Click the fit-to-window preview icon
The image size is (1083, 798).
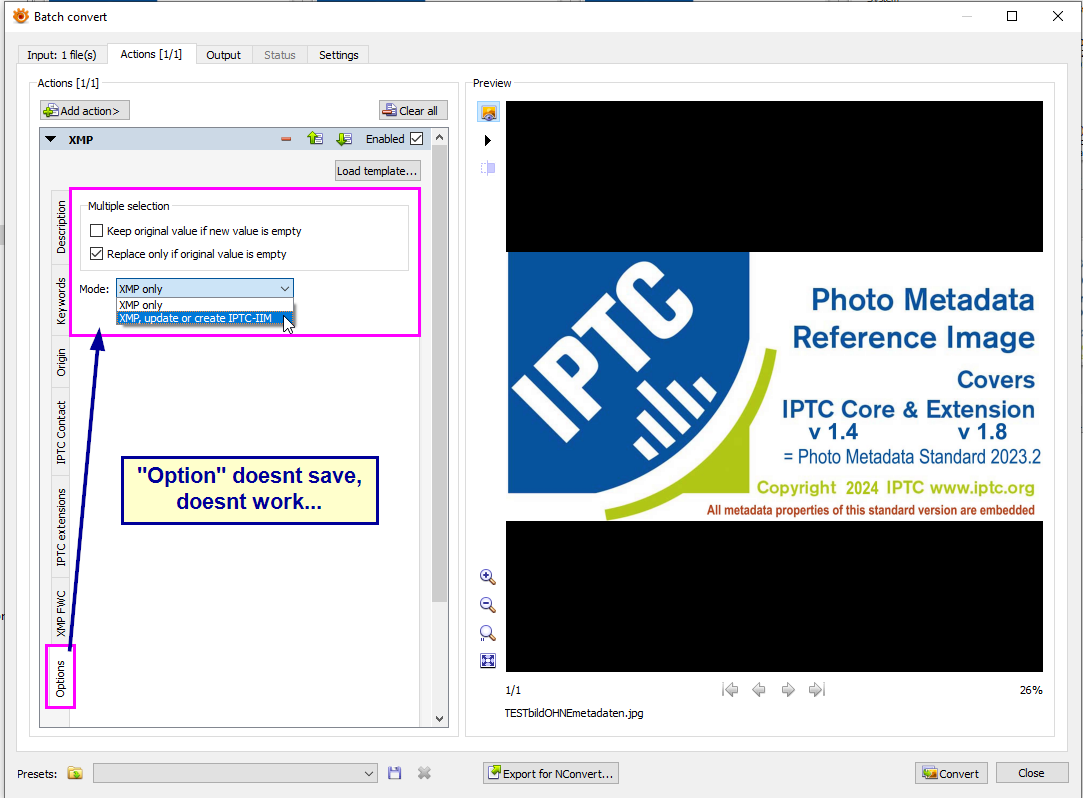coord(488,660)
